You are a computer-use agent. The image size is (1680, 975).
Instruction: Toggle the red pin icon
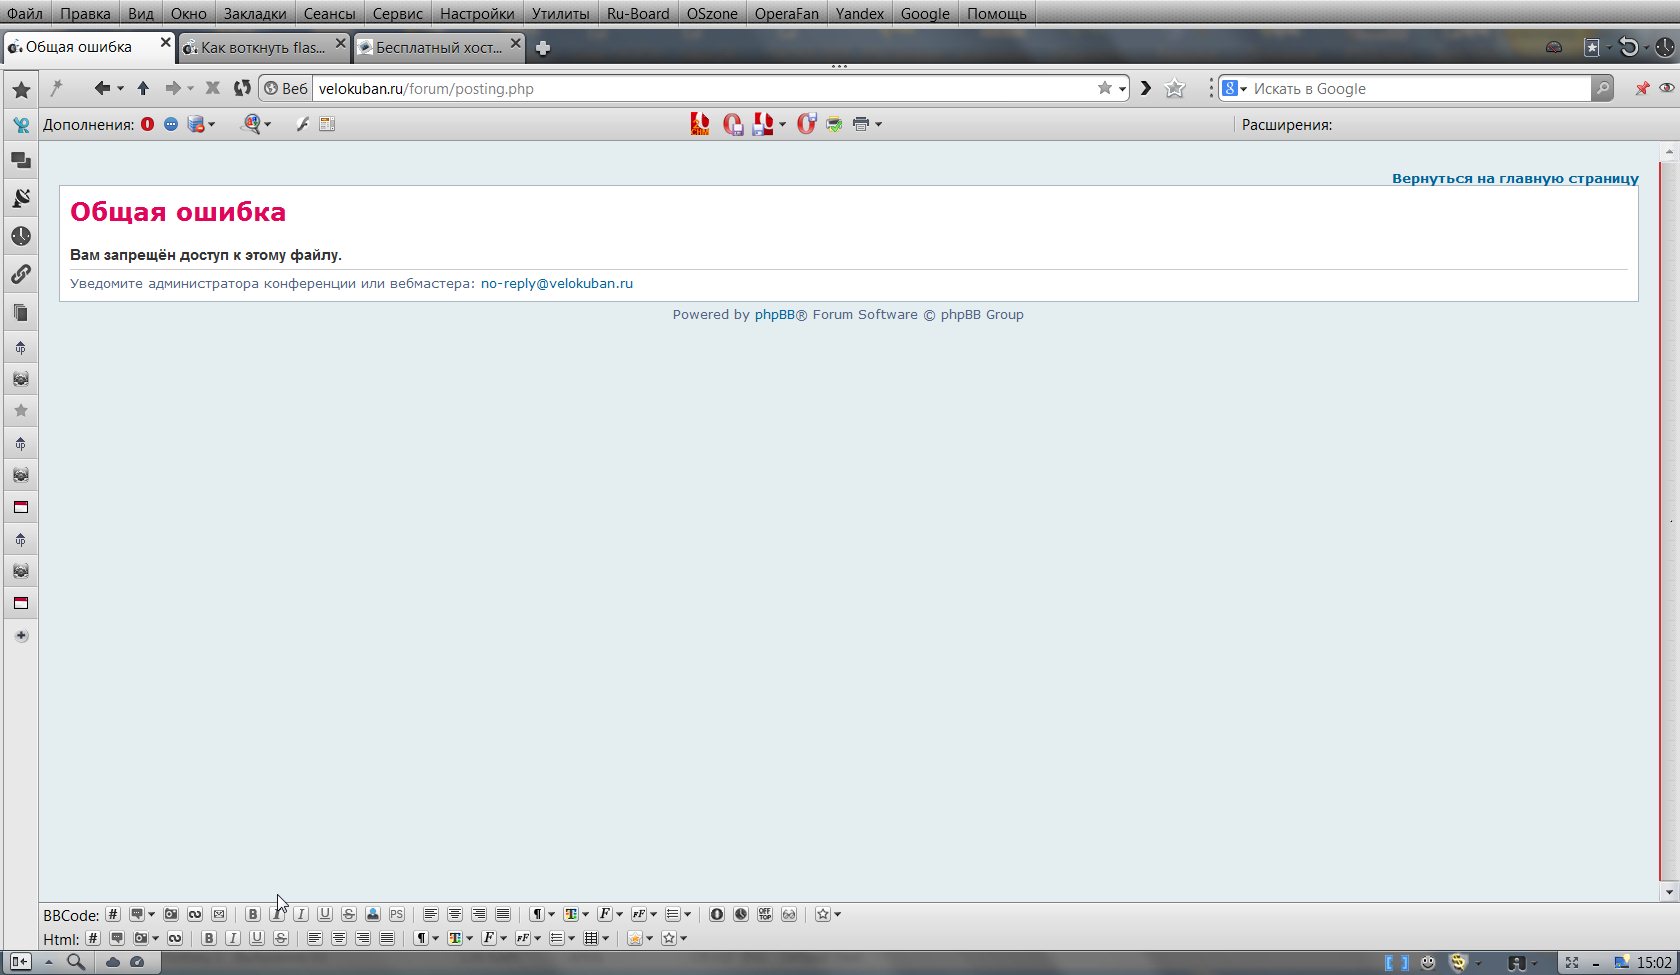click(x=1642, y=88)
